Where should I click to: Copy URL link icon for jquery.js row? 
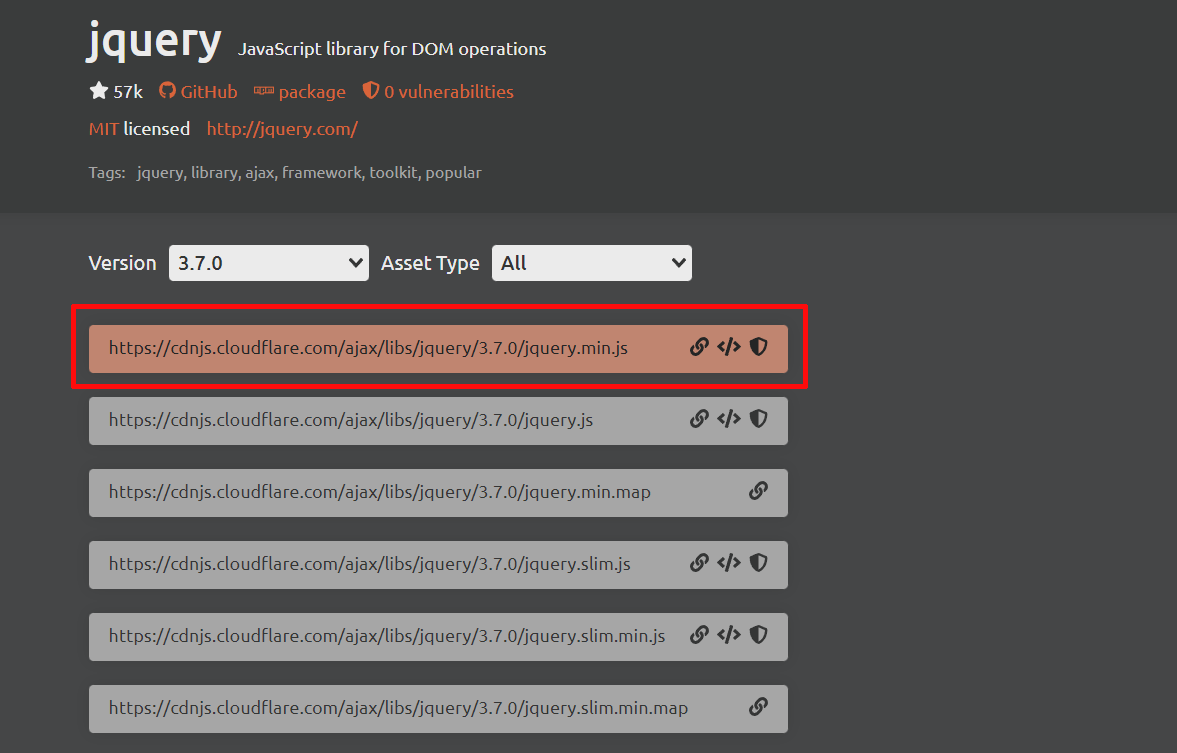point(699,419)
